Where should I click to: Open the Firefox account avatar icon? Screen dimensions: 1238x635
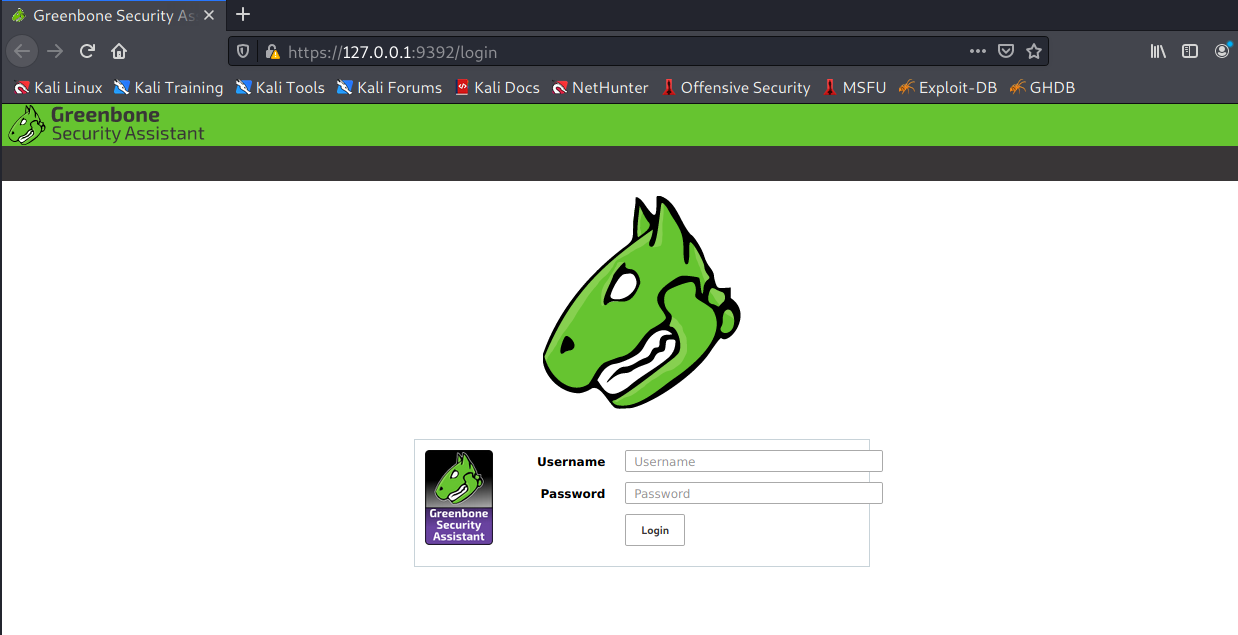[x=1222, y=52]
